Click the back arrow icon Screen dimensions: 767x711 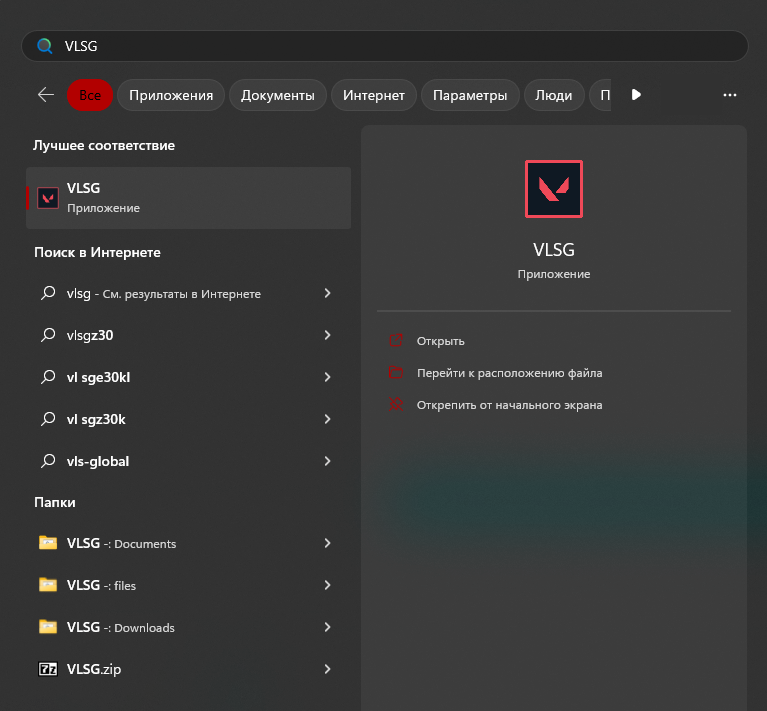46,95
